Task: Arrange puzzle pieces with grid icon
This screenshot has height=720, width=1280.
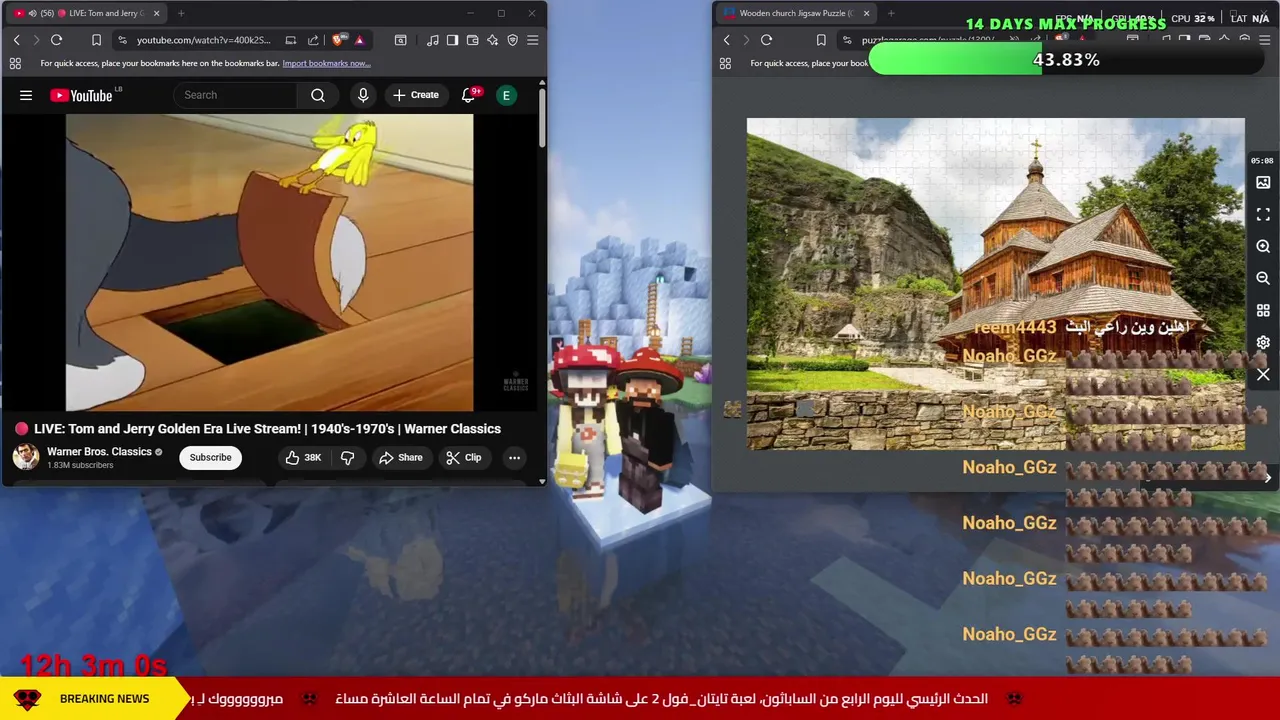Action: (x=1263, y=310)
